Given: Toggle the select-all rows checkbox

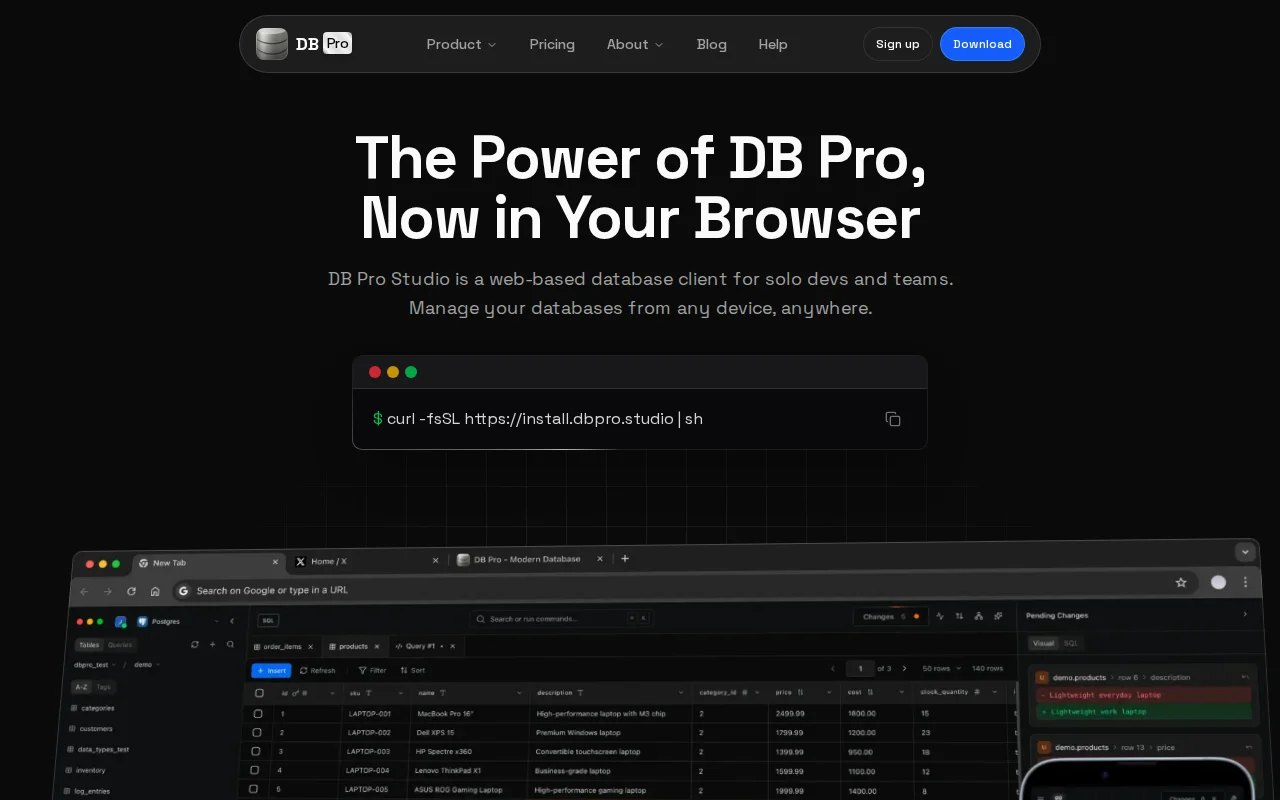Looking at the screenshot, I should click(x=259, y=693).
